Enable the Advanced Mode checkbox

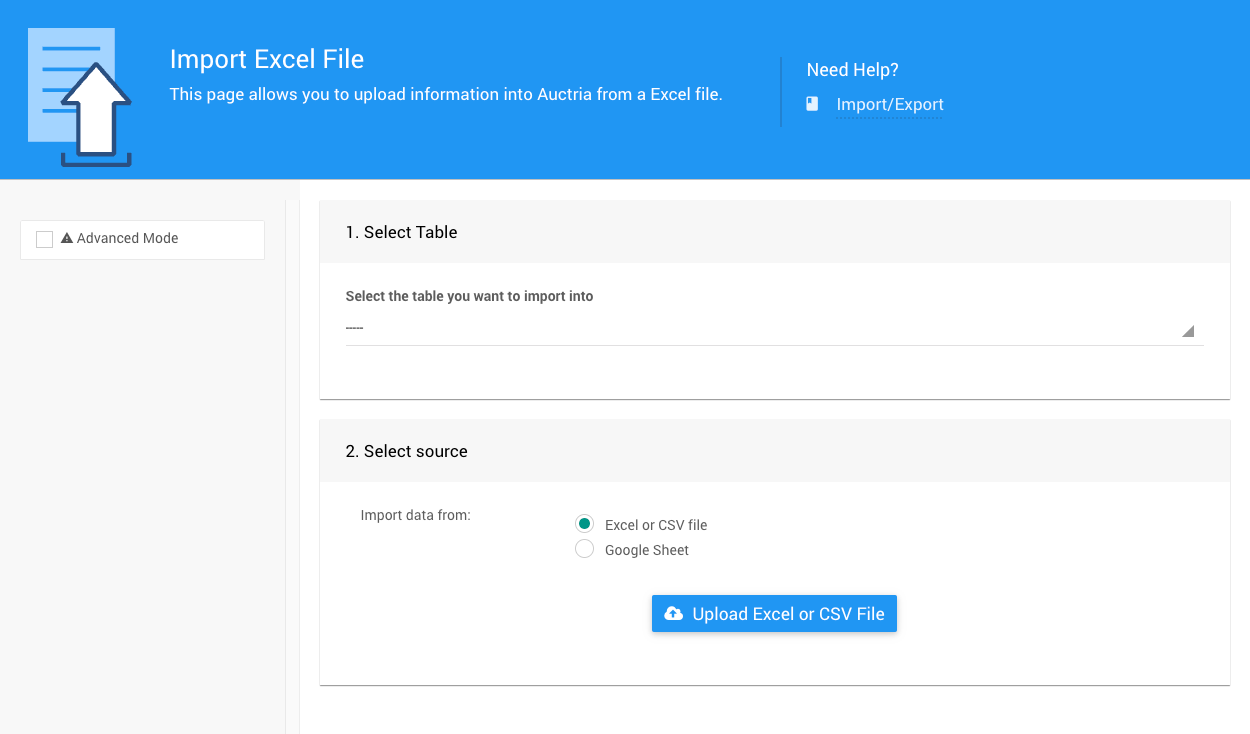click(x=44, y=239)
